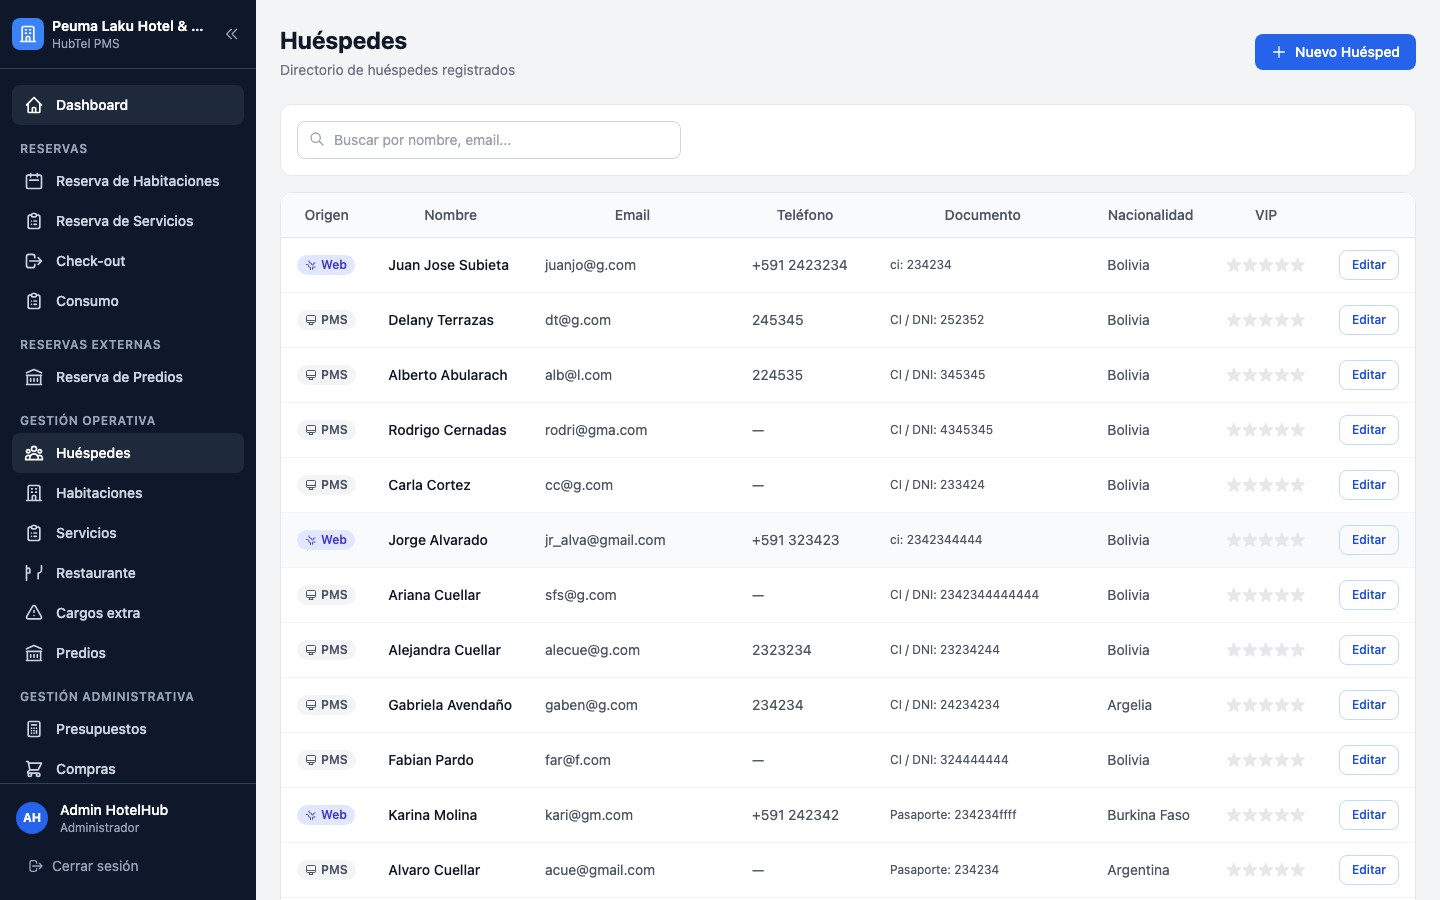Click Cargos extra warning triangle icon
This screenshot has height=900, width=1440.
34,613
